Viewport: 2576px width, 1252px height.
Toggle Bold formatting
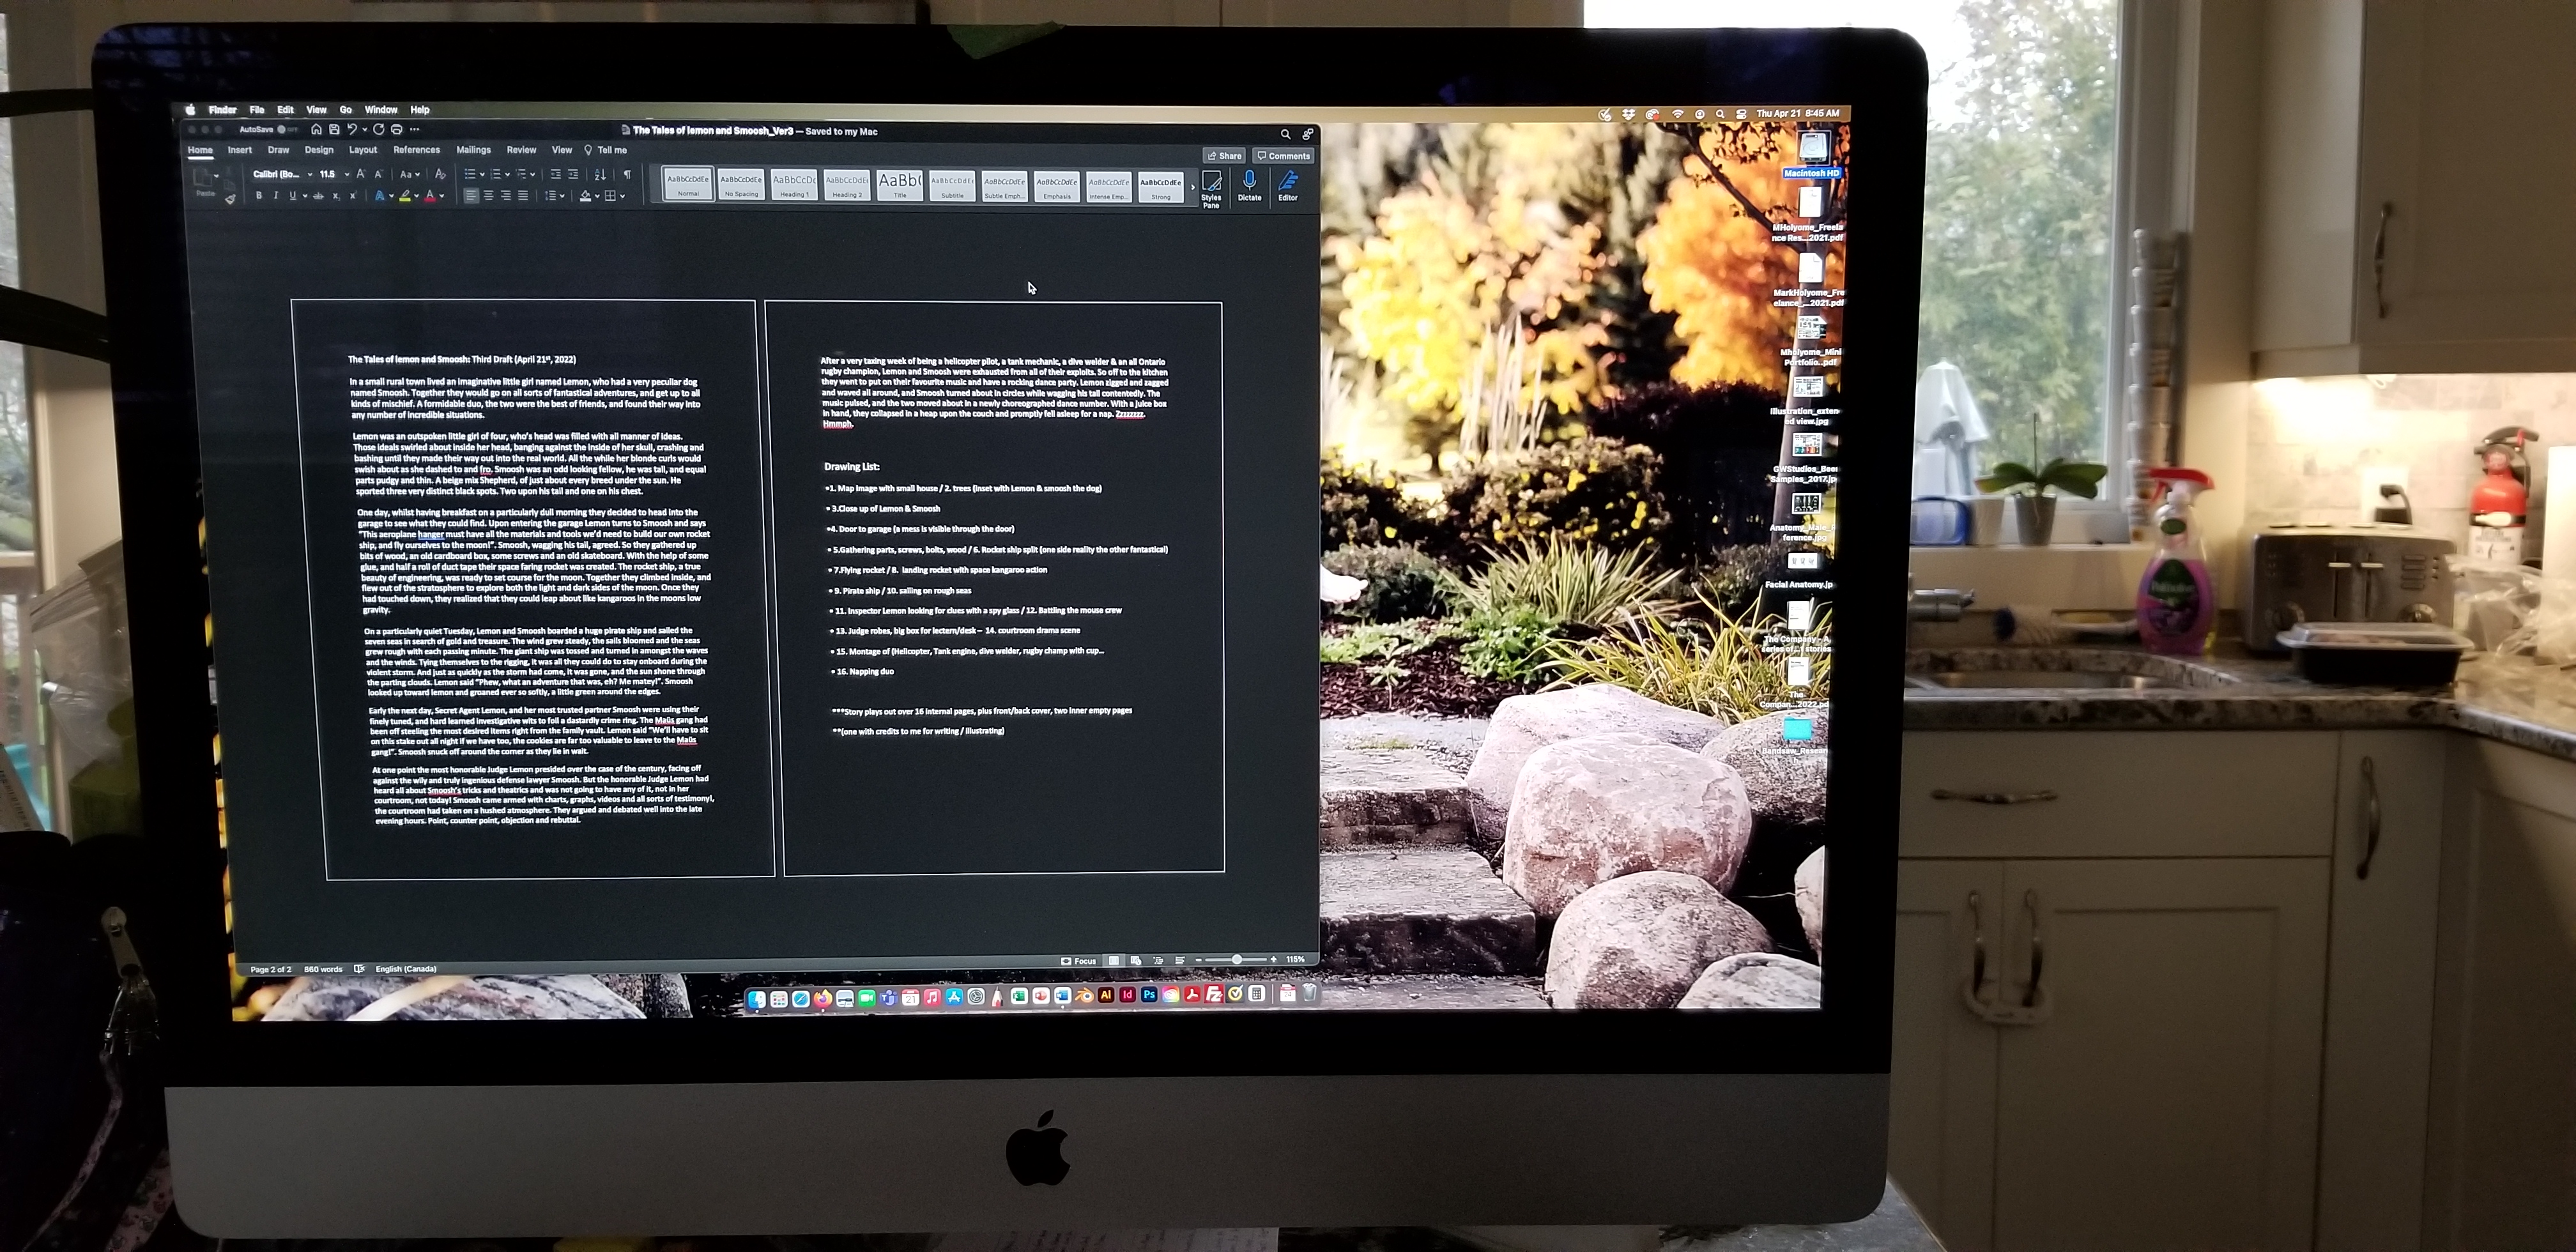[x=259, y=196]
